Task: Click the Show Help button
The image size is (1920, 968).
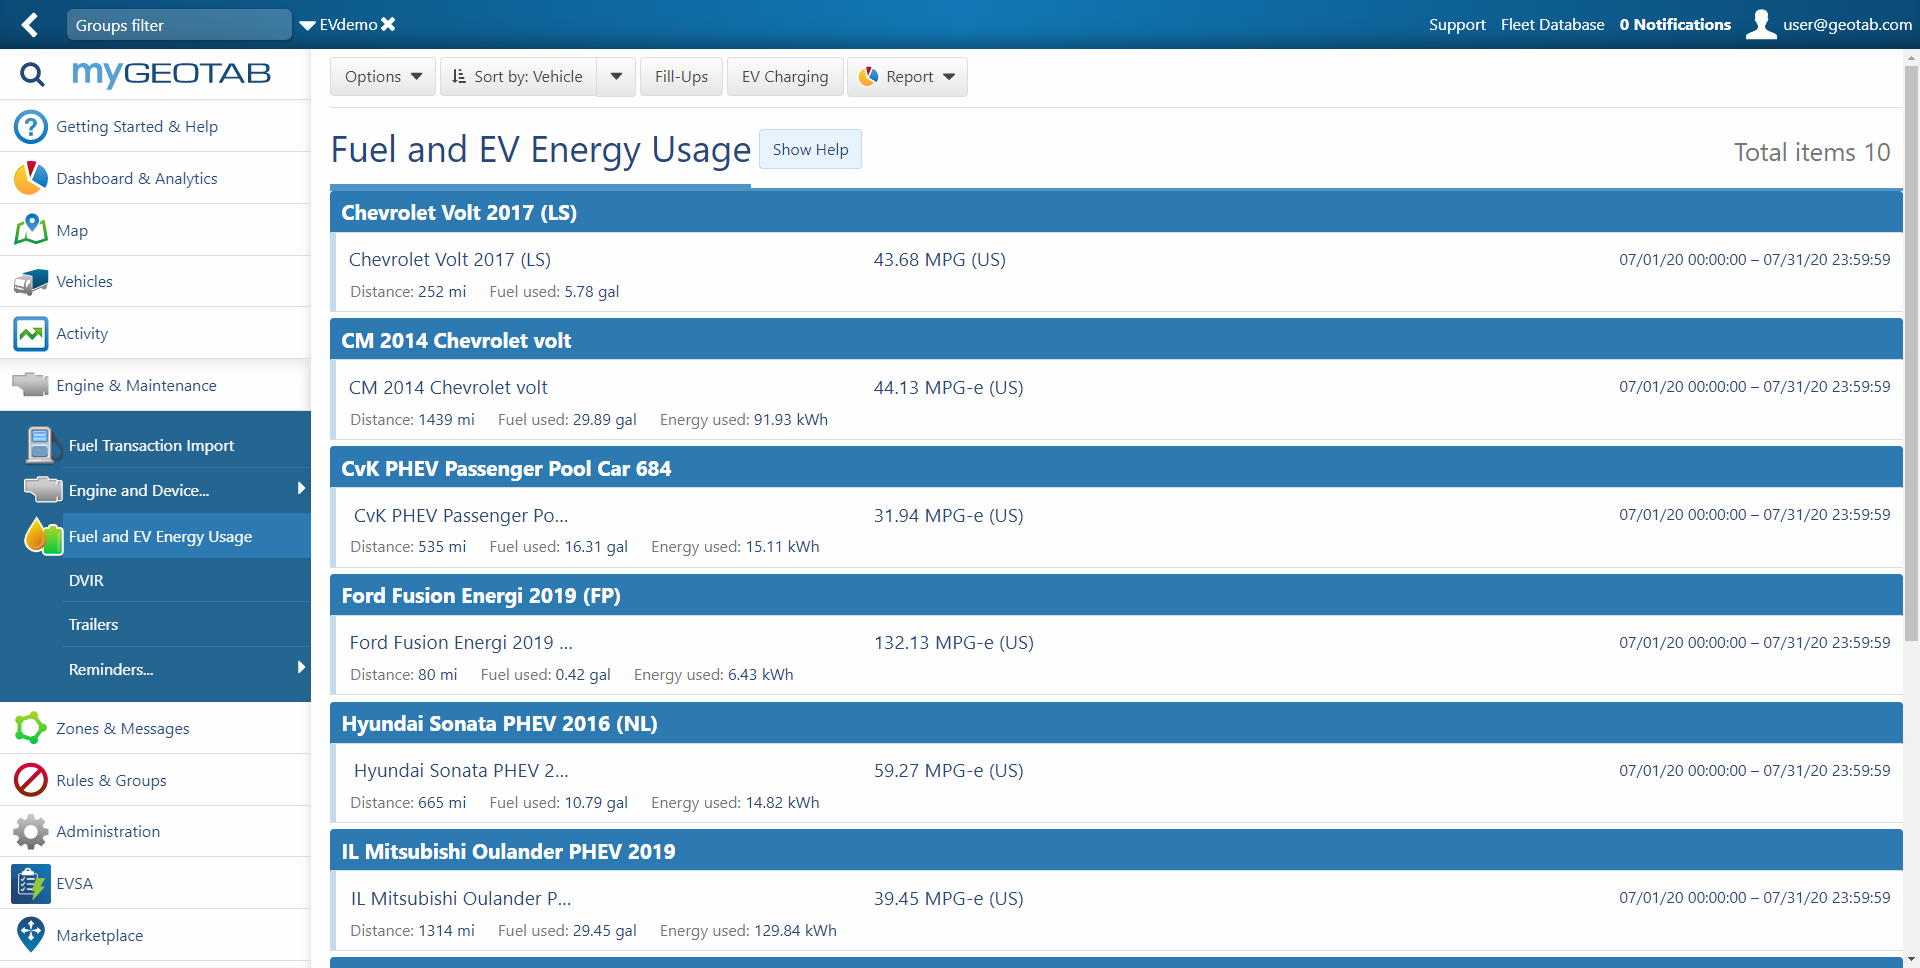Action: (810, 149)
